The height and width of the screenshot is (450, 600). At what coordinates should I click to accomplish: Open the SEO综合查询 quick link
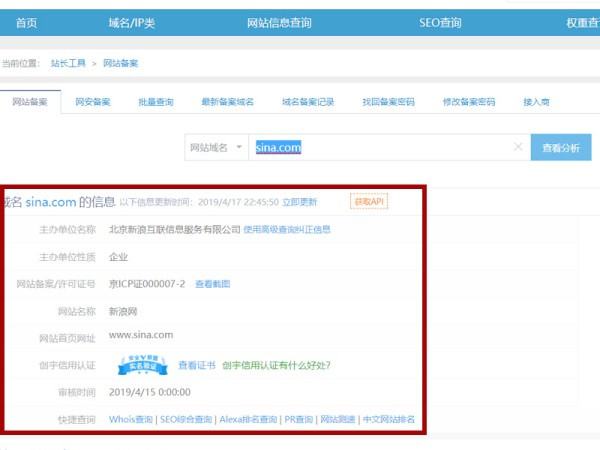(186, 419)
